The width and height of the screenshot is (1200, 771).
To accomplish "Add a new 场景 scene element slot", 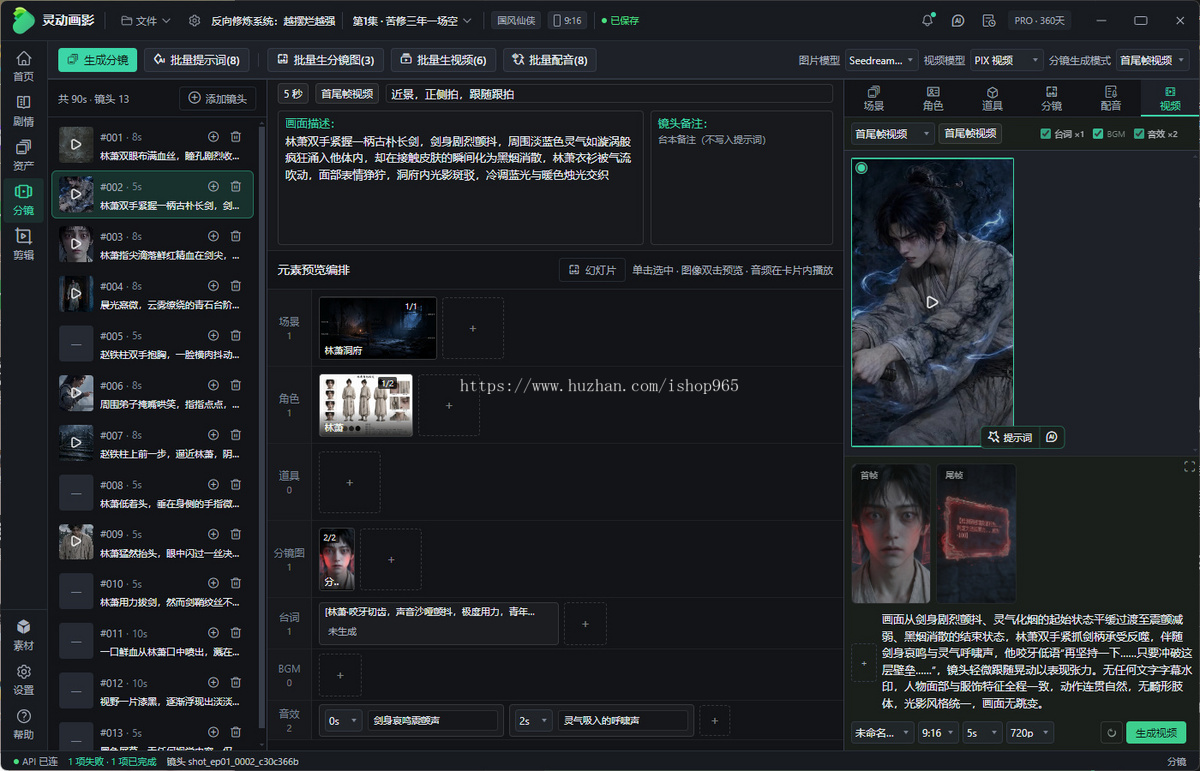I will click(473, 328).
